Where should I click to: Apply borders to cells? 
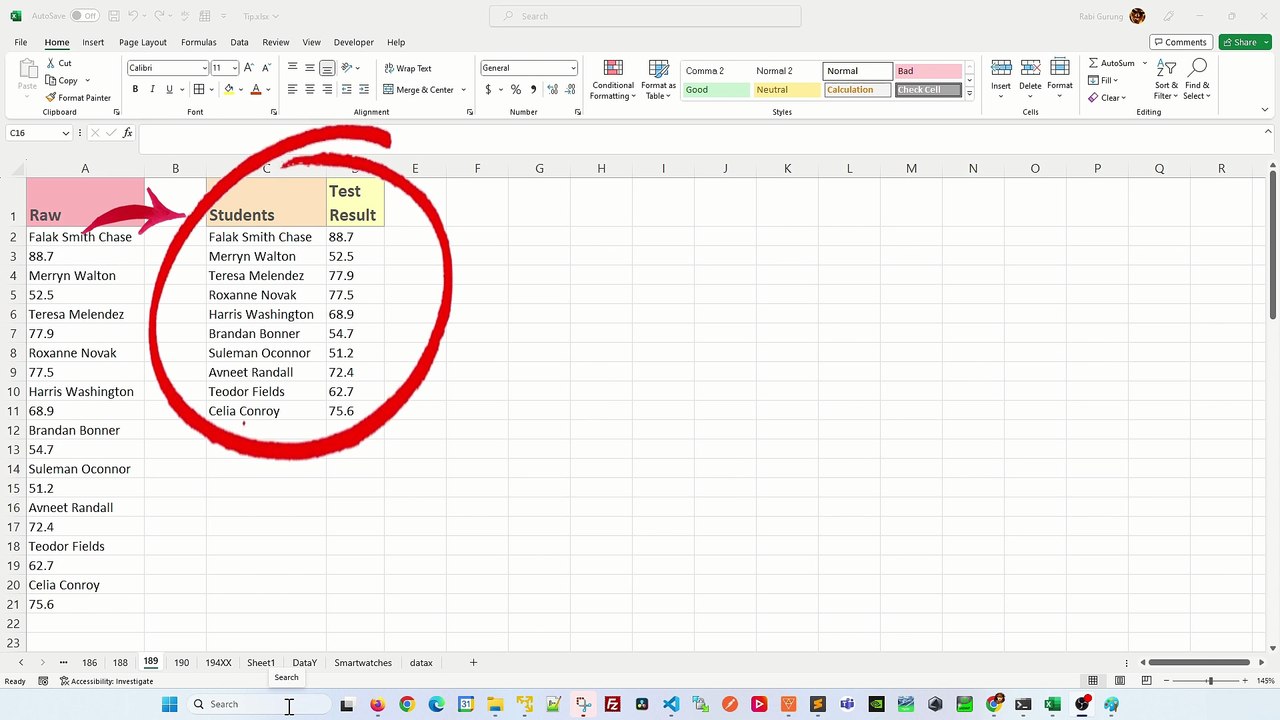(x=198, y=89)
